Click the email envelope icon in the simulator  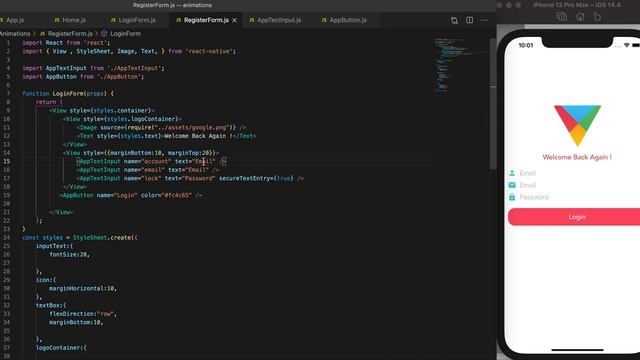click(x=512, y=185)
